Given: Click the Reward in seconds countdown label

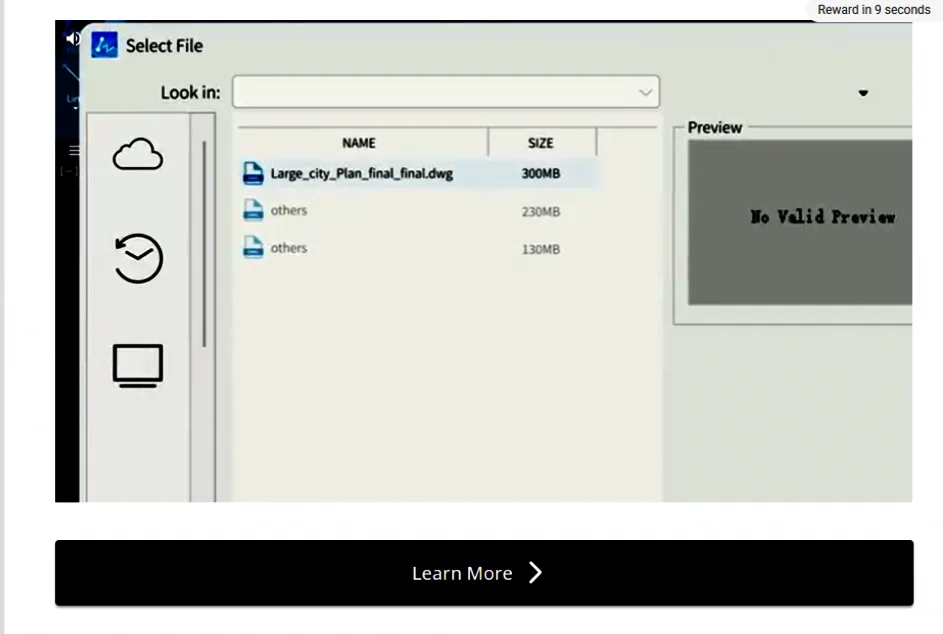Looking at the screenshot, I should point(873,10).
